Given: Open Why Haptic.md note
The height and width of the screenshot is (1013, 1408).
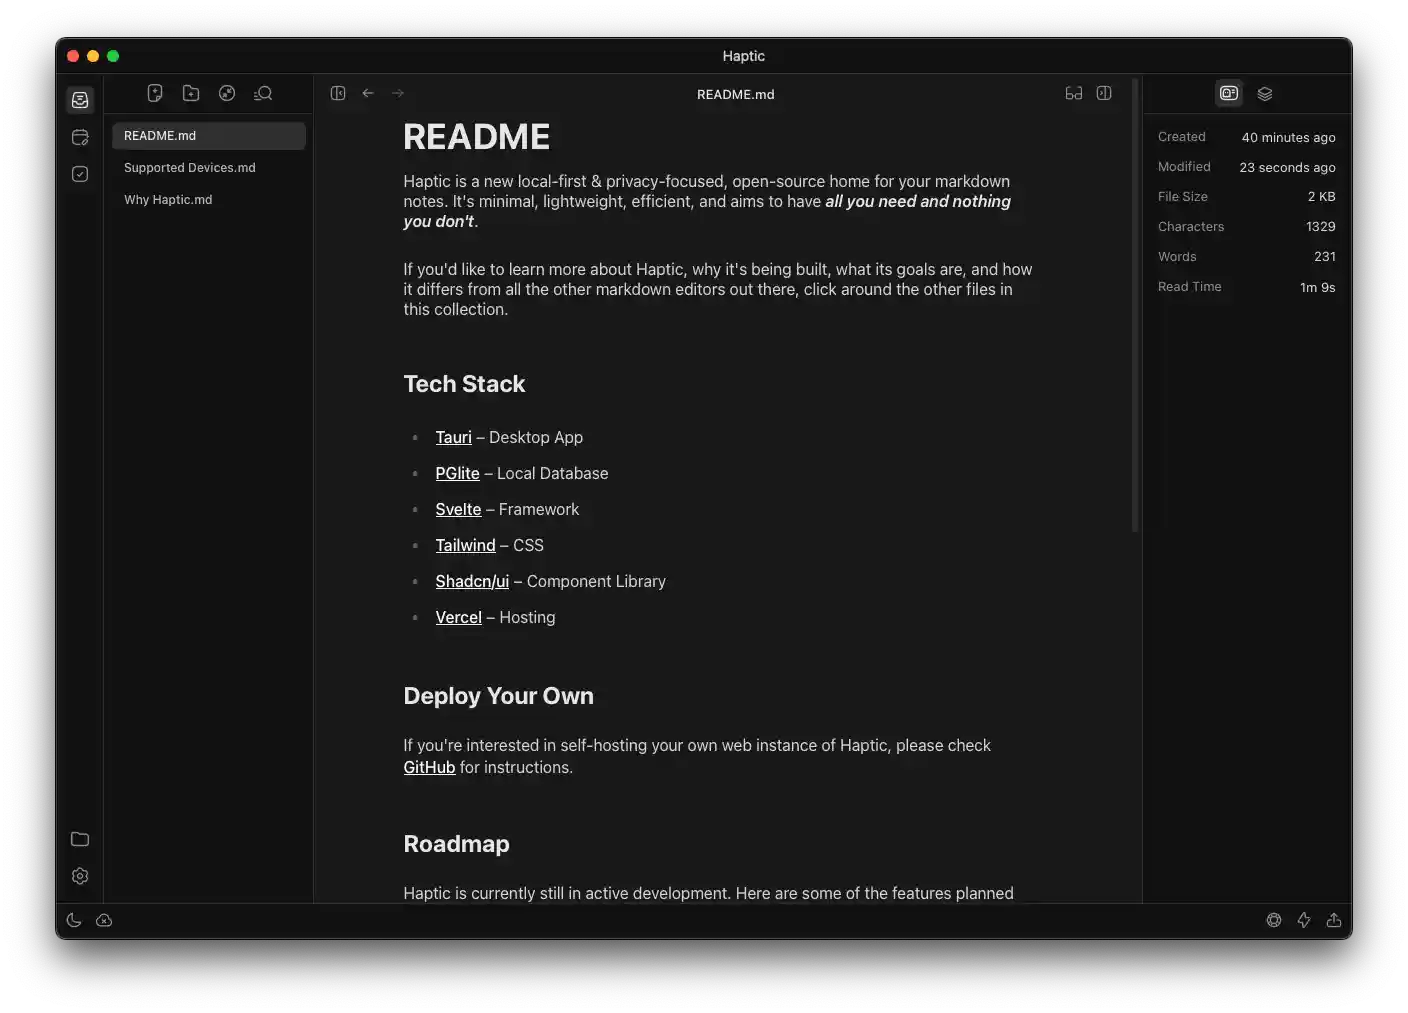Looking at the screenshot, I should tap(209, 200).
